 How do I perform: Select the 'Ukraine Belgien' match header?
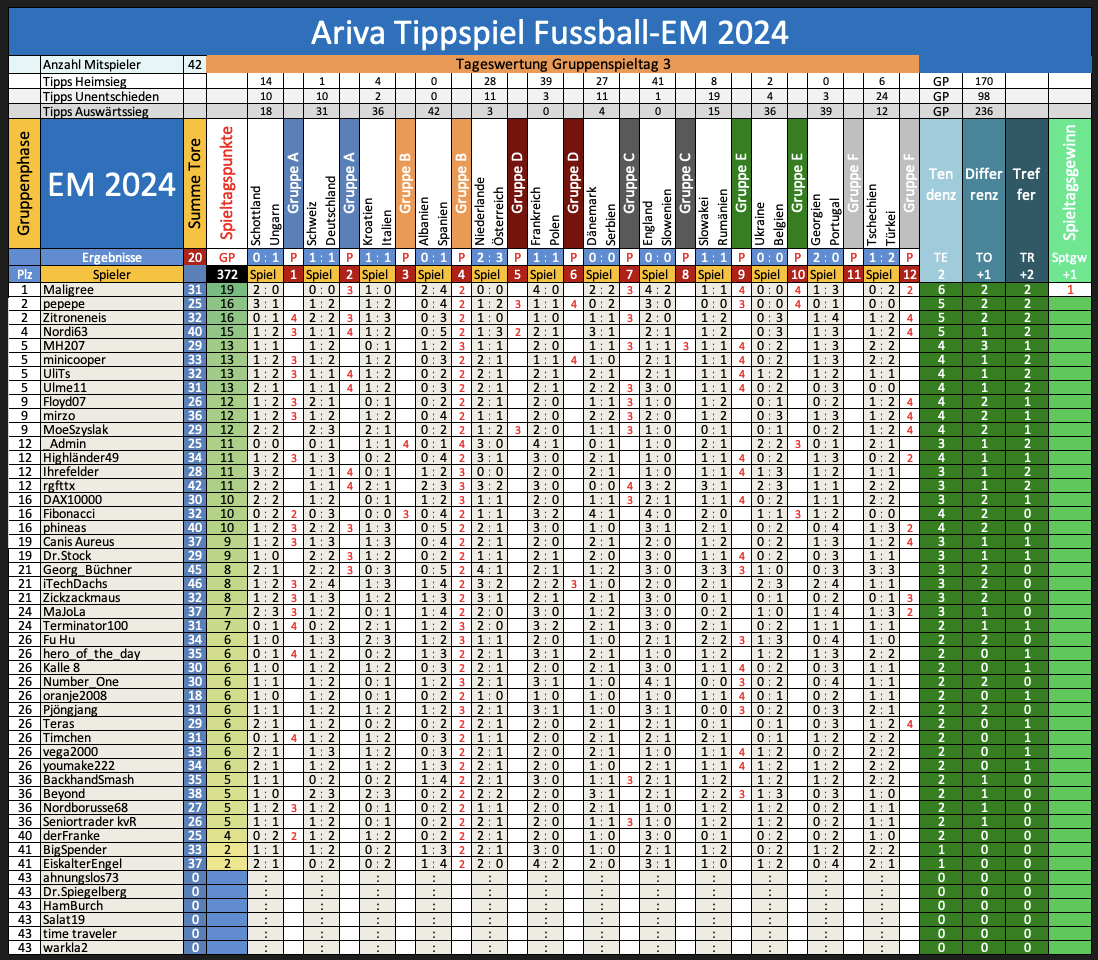(770, 183)
